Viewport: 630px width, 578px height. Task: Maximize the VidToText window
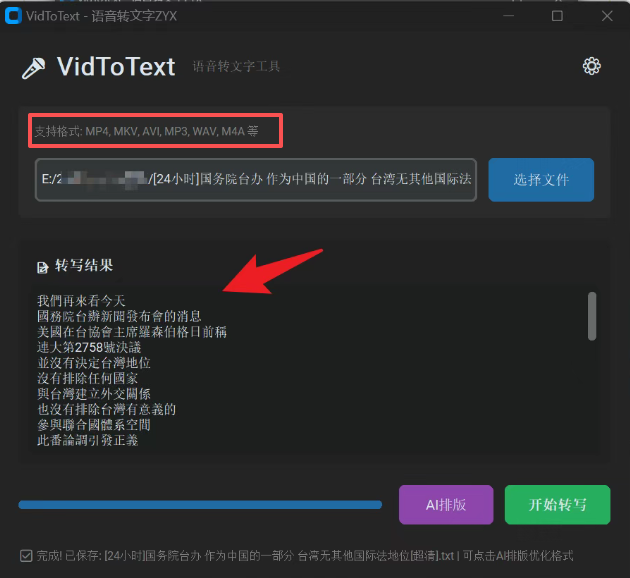[557, 15]
